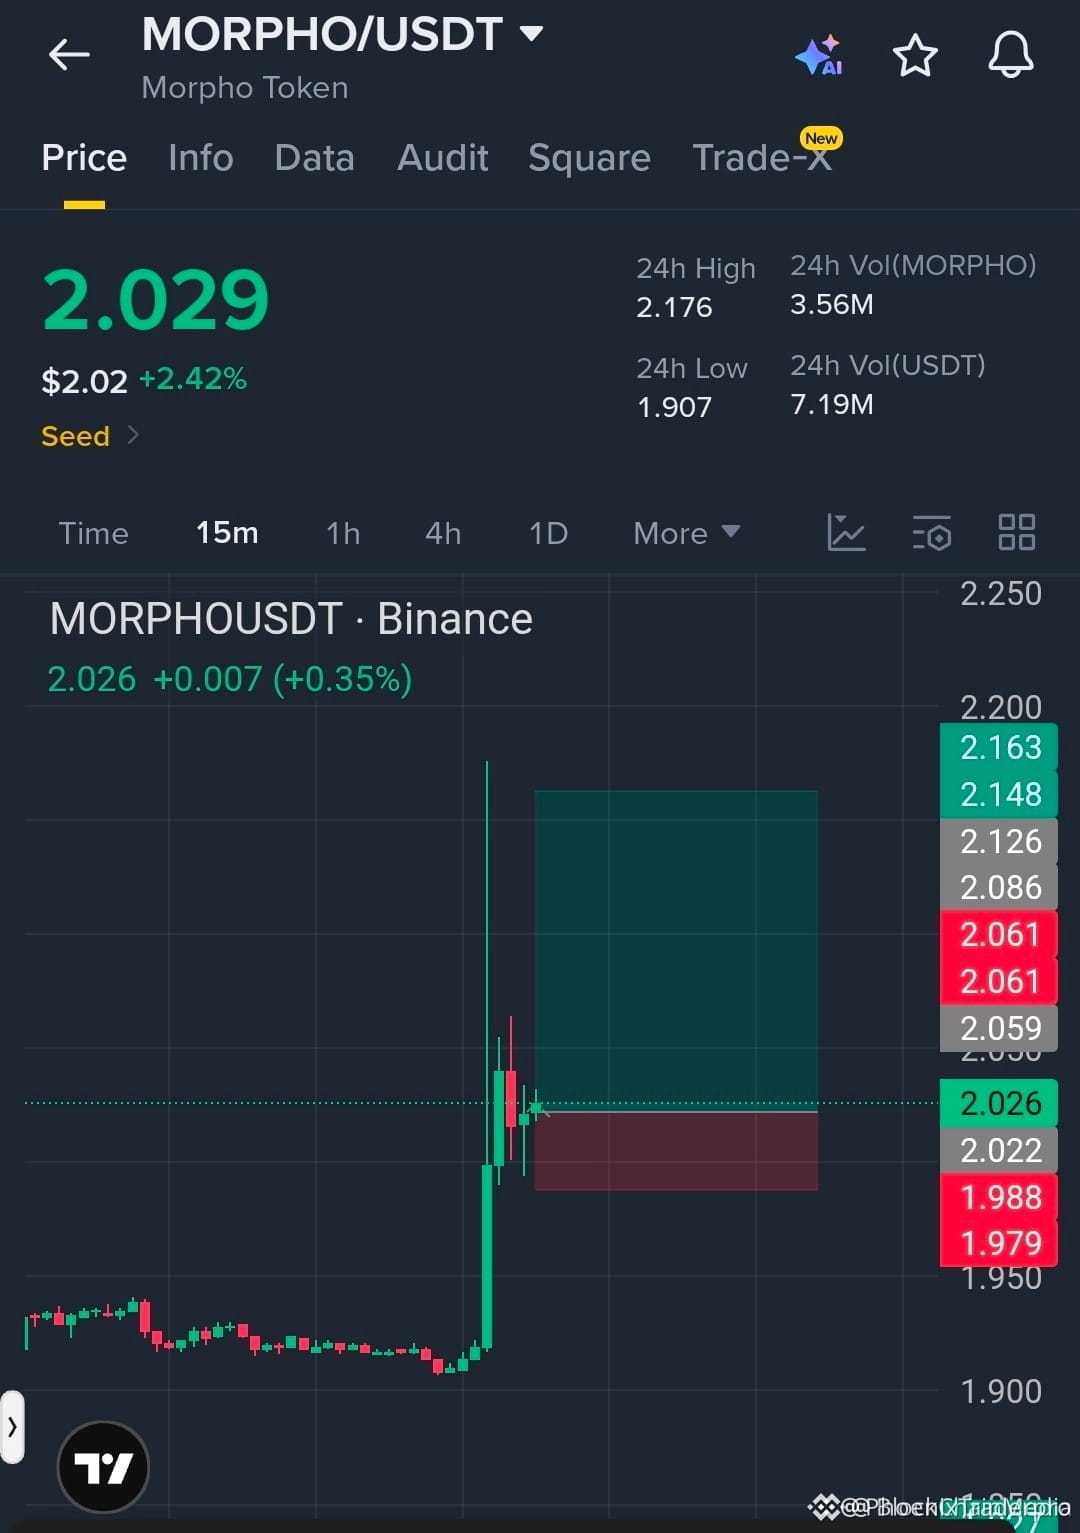Tap the 24h High value 2.176

click(x=674, y=307)
